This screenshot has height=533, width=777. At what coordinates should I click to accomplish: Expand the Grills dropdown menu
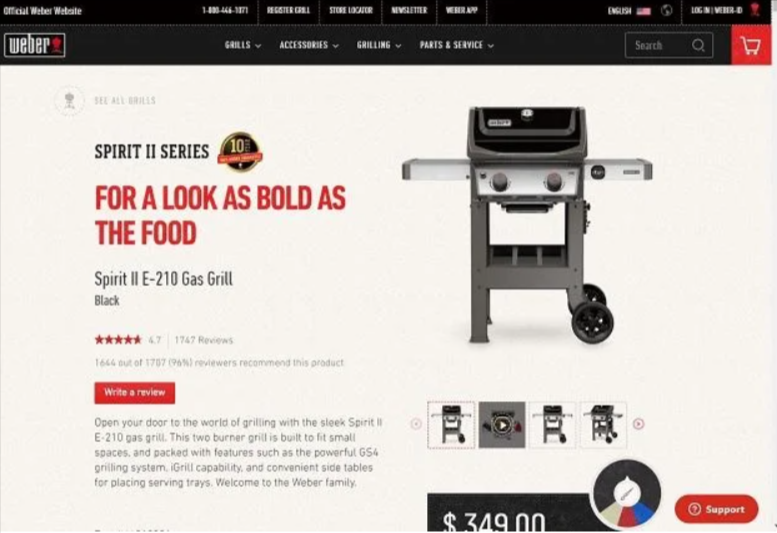tap(243, 45)
